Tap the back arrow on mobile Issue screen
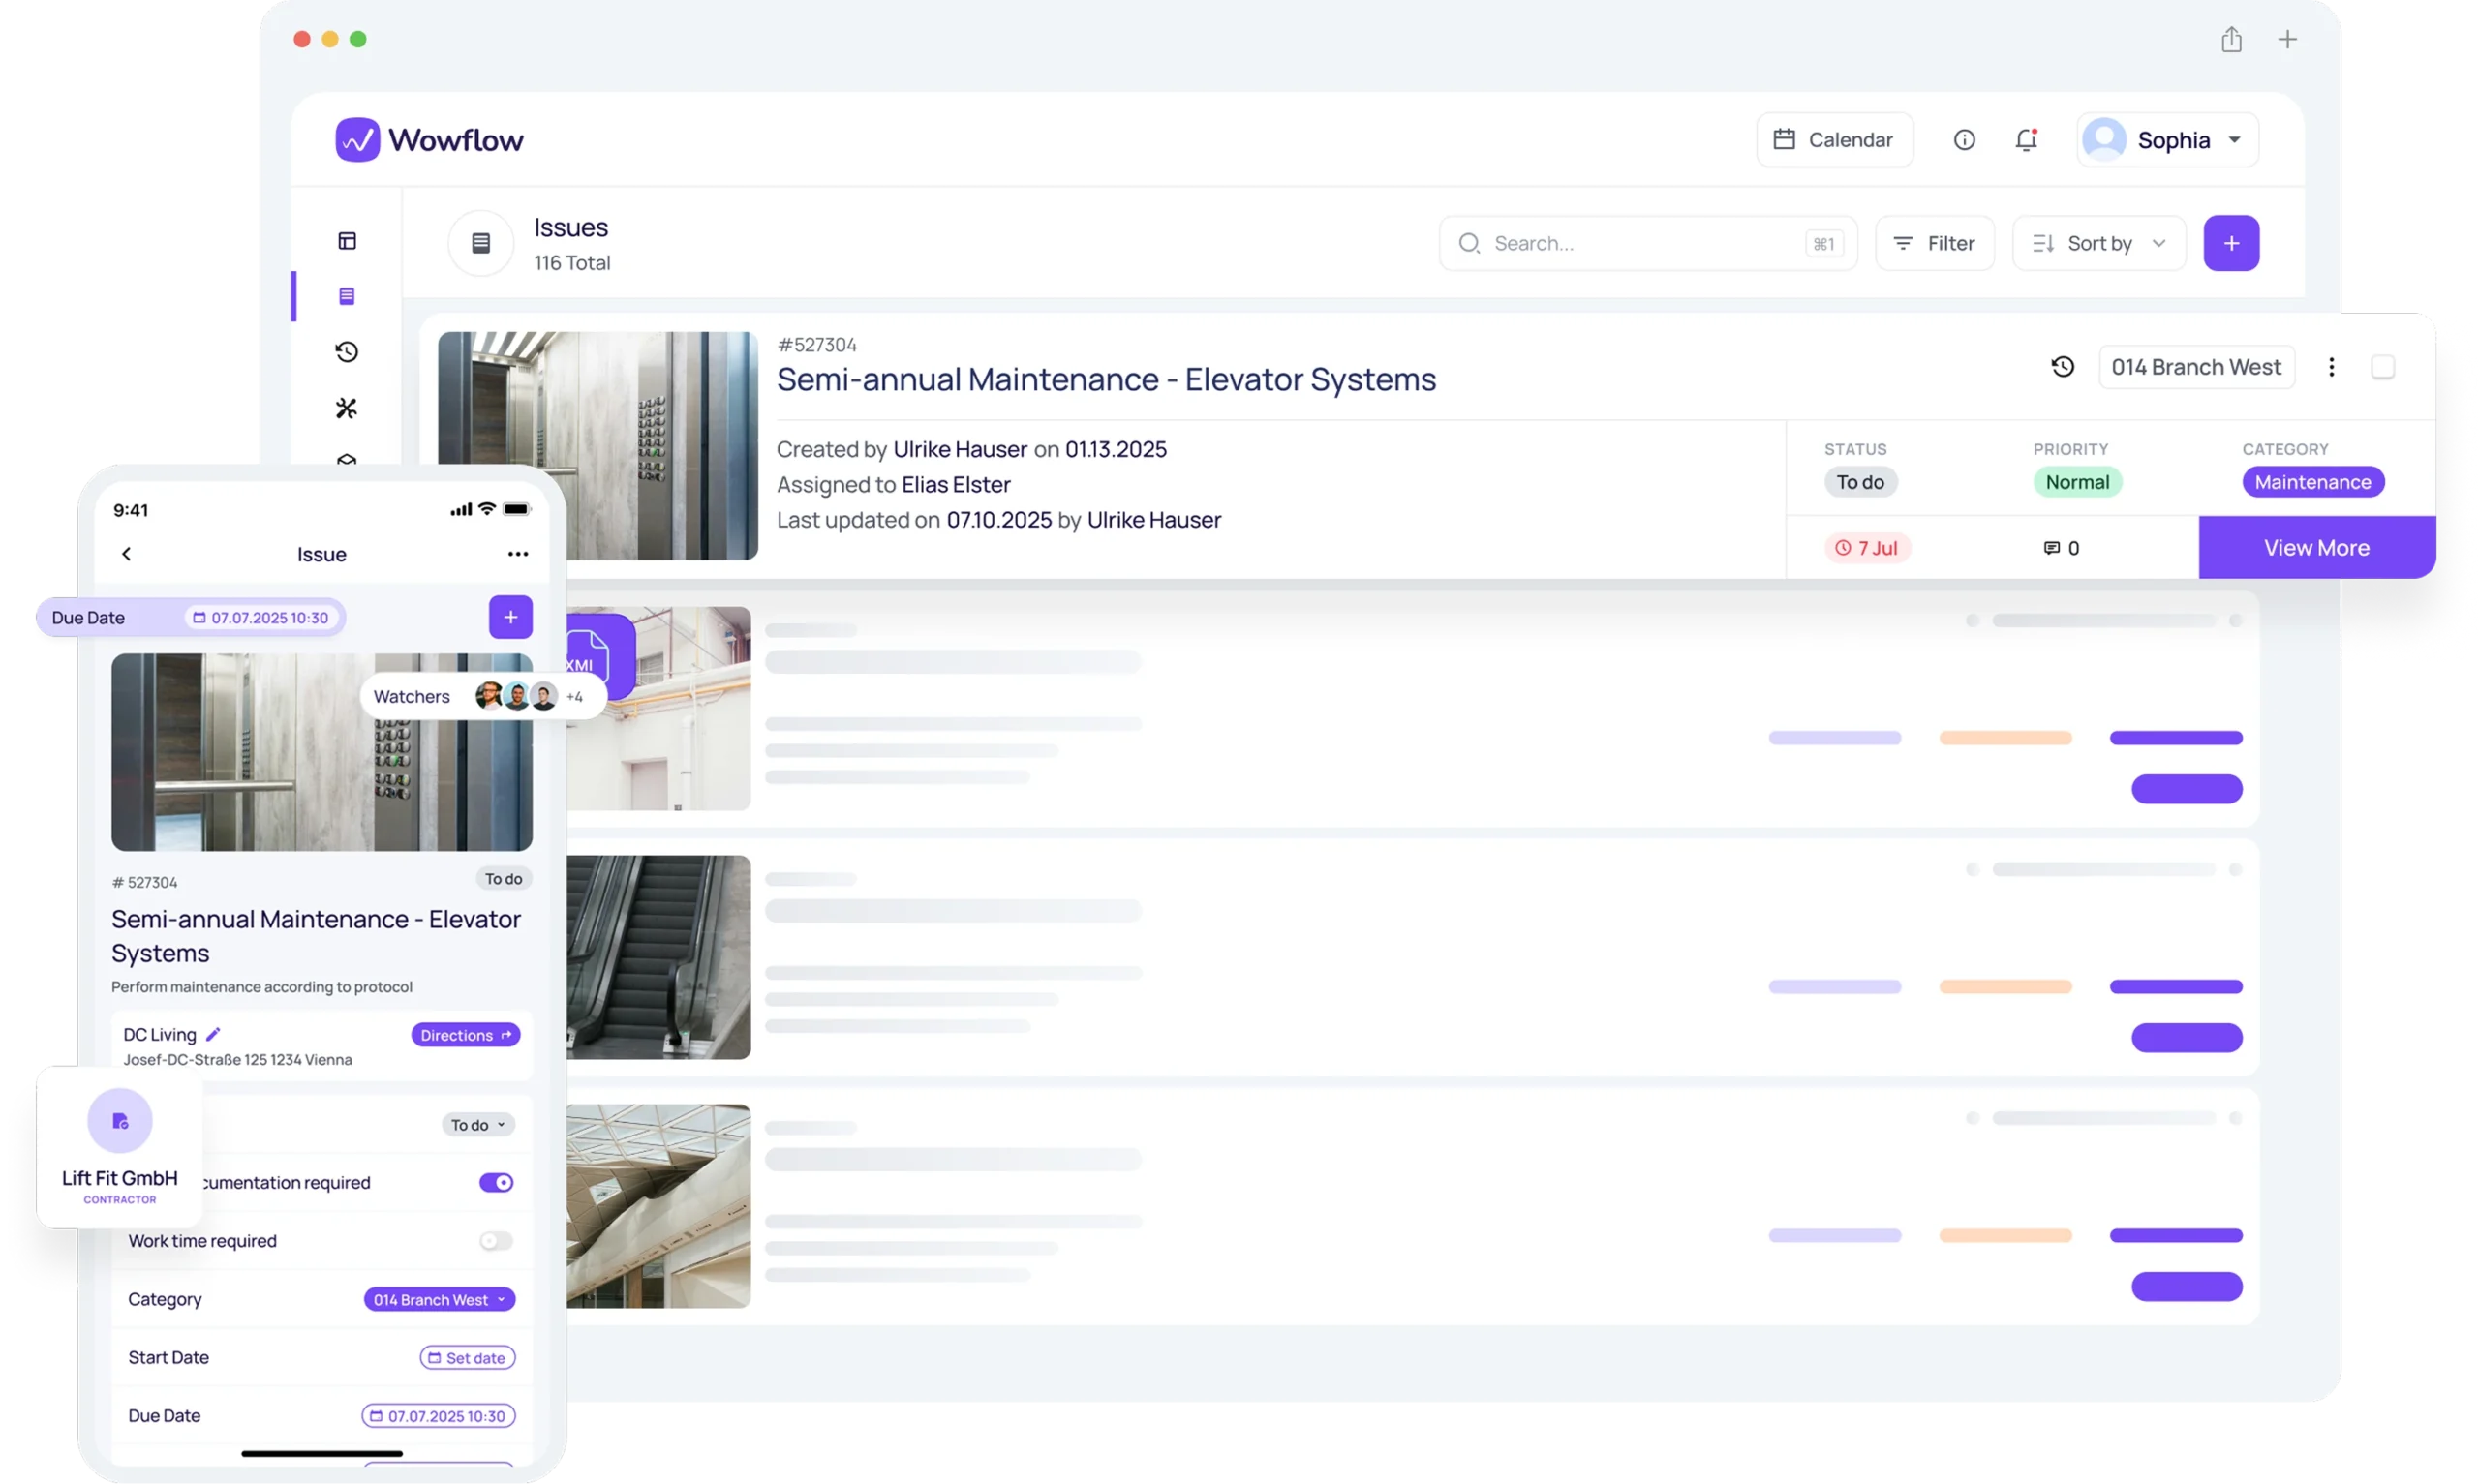2479x1484 pixels. 126,554
